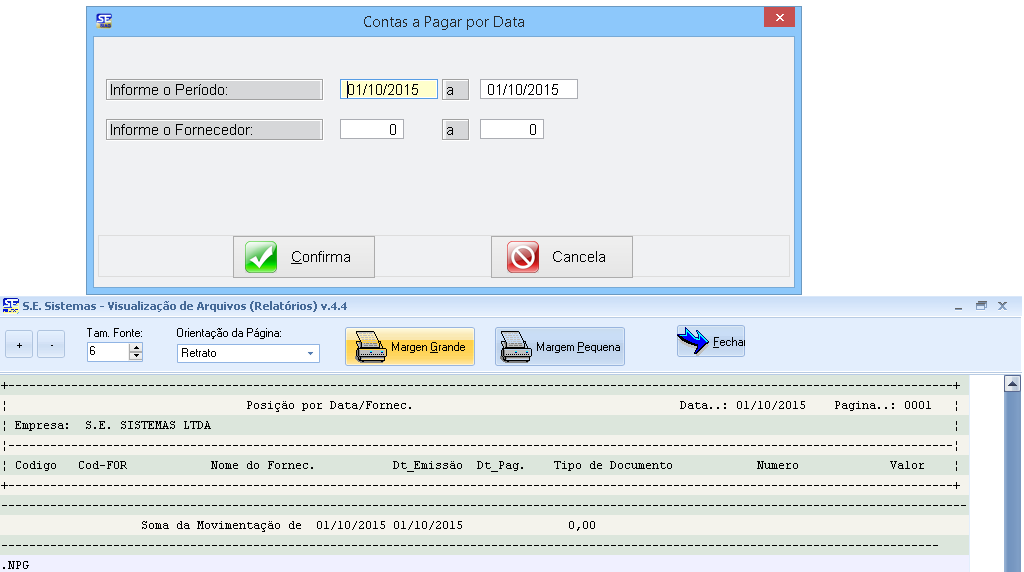This screenshot has width=1024, height=572.
Task: Restore down the report viewer window
Action: pyautogui.click(x=981, y=305)
